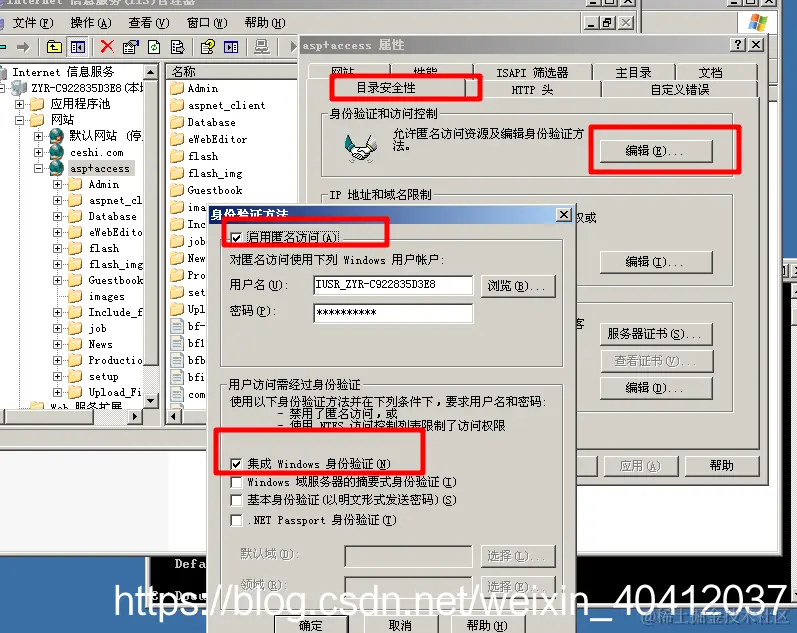
Task: Click the Forward navigation arrow in toolbar
Action: coord(23,47)
